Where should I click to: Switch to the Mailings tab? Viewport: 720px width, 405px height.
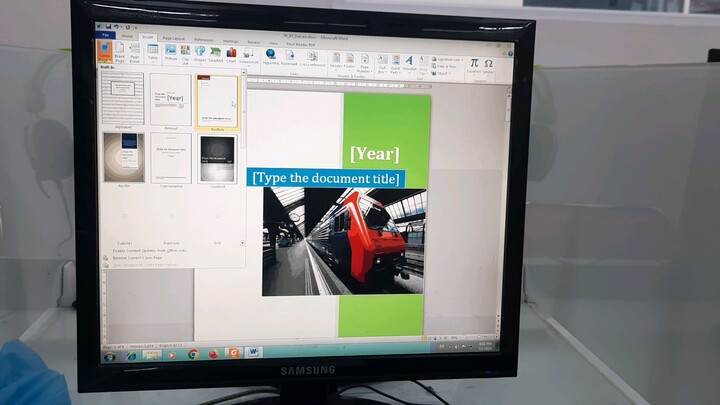(x=231, y=41)
